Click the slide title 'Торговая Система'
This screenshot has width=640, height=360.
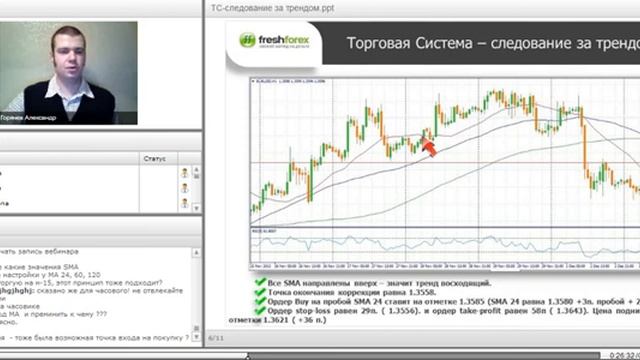click(x=409, y=43)
